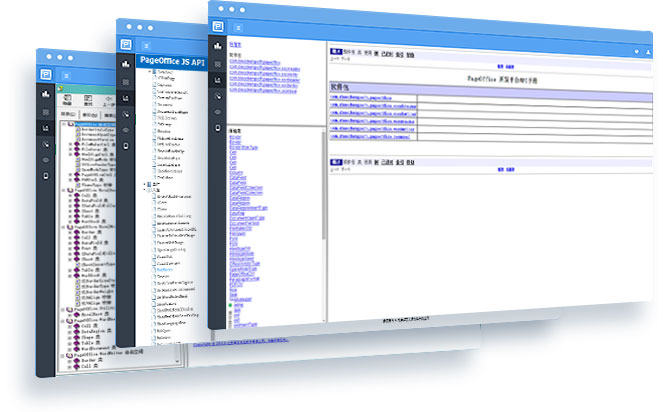Screen dimensions: 663x412
Task: Click the heart icon in the front window header
Action: point(636,51)
